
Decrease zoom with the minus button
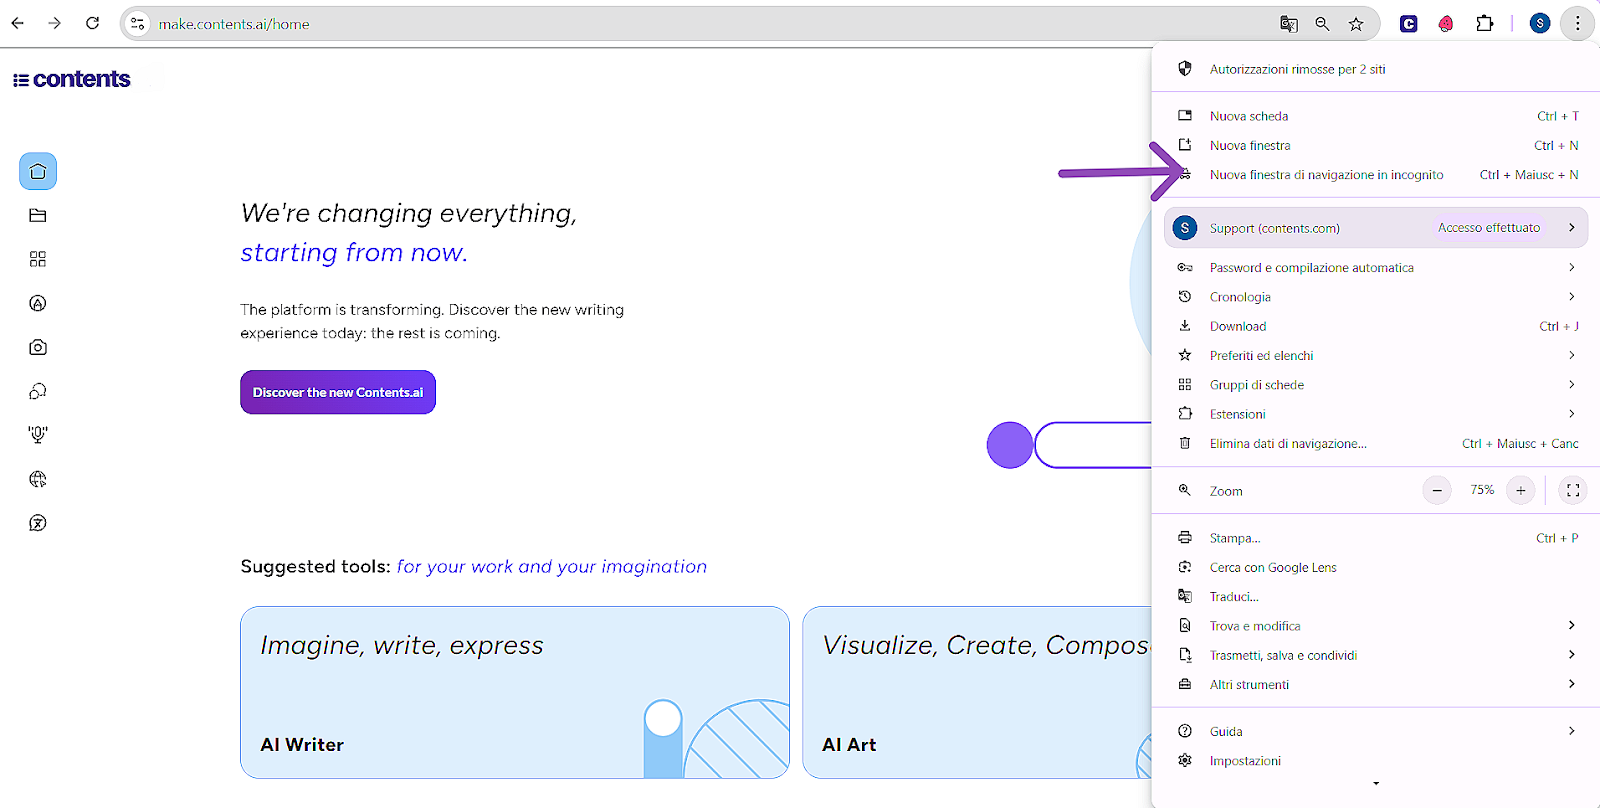coord(1437,490)
